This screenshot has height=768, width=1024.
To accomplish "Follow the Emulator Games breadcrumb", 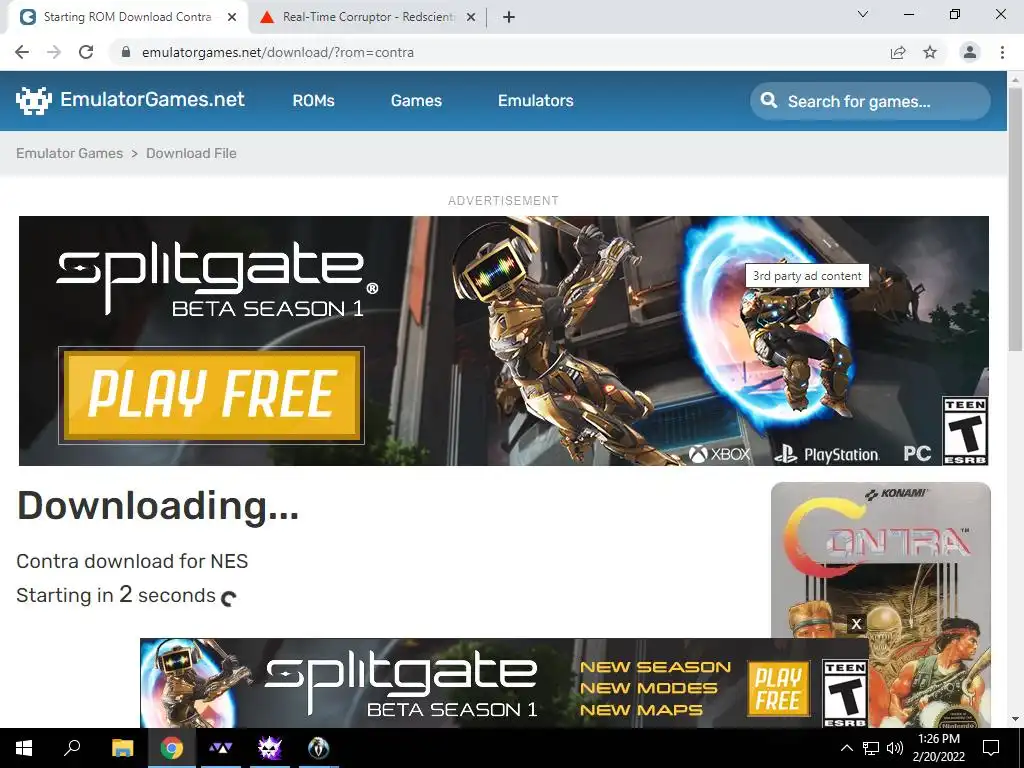I will click(69, 153).
